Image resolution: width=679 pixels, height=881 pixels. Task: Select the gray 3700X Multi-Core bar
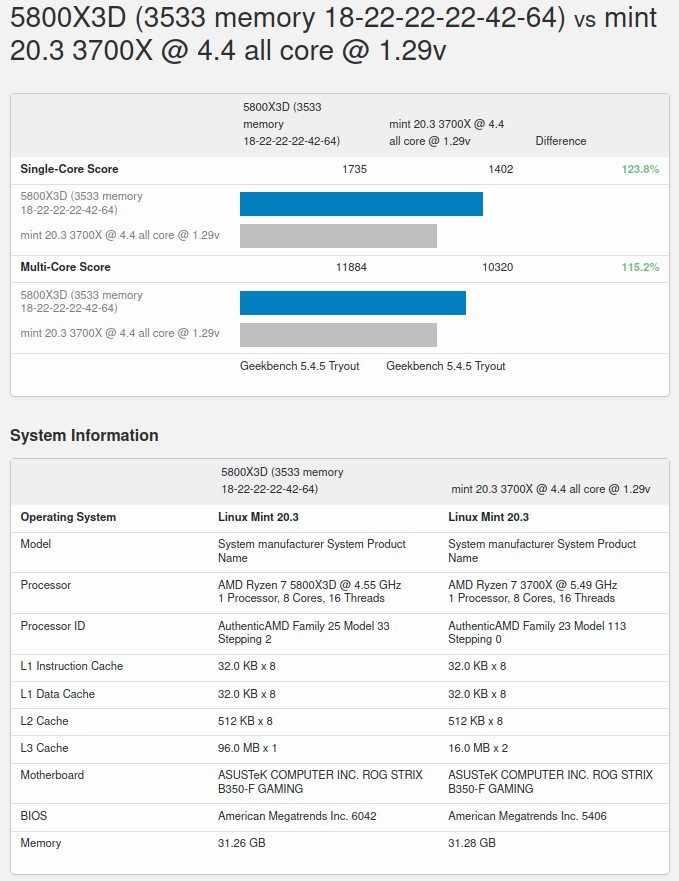pos(338,334)
